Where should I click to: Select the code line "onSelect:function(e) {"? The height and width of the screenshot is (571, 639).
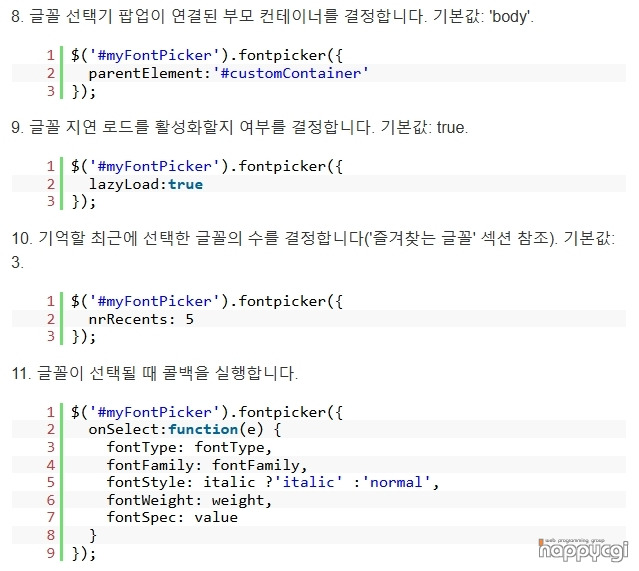tap(185, 430)
